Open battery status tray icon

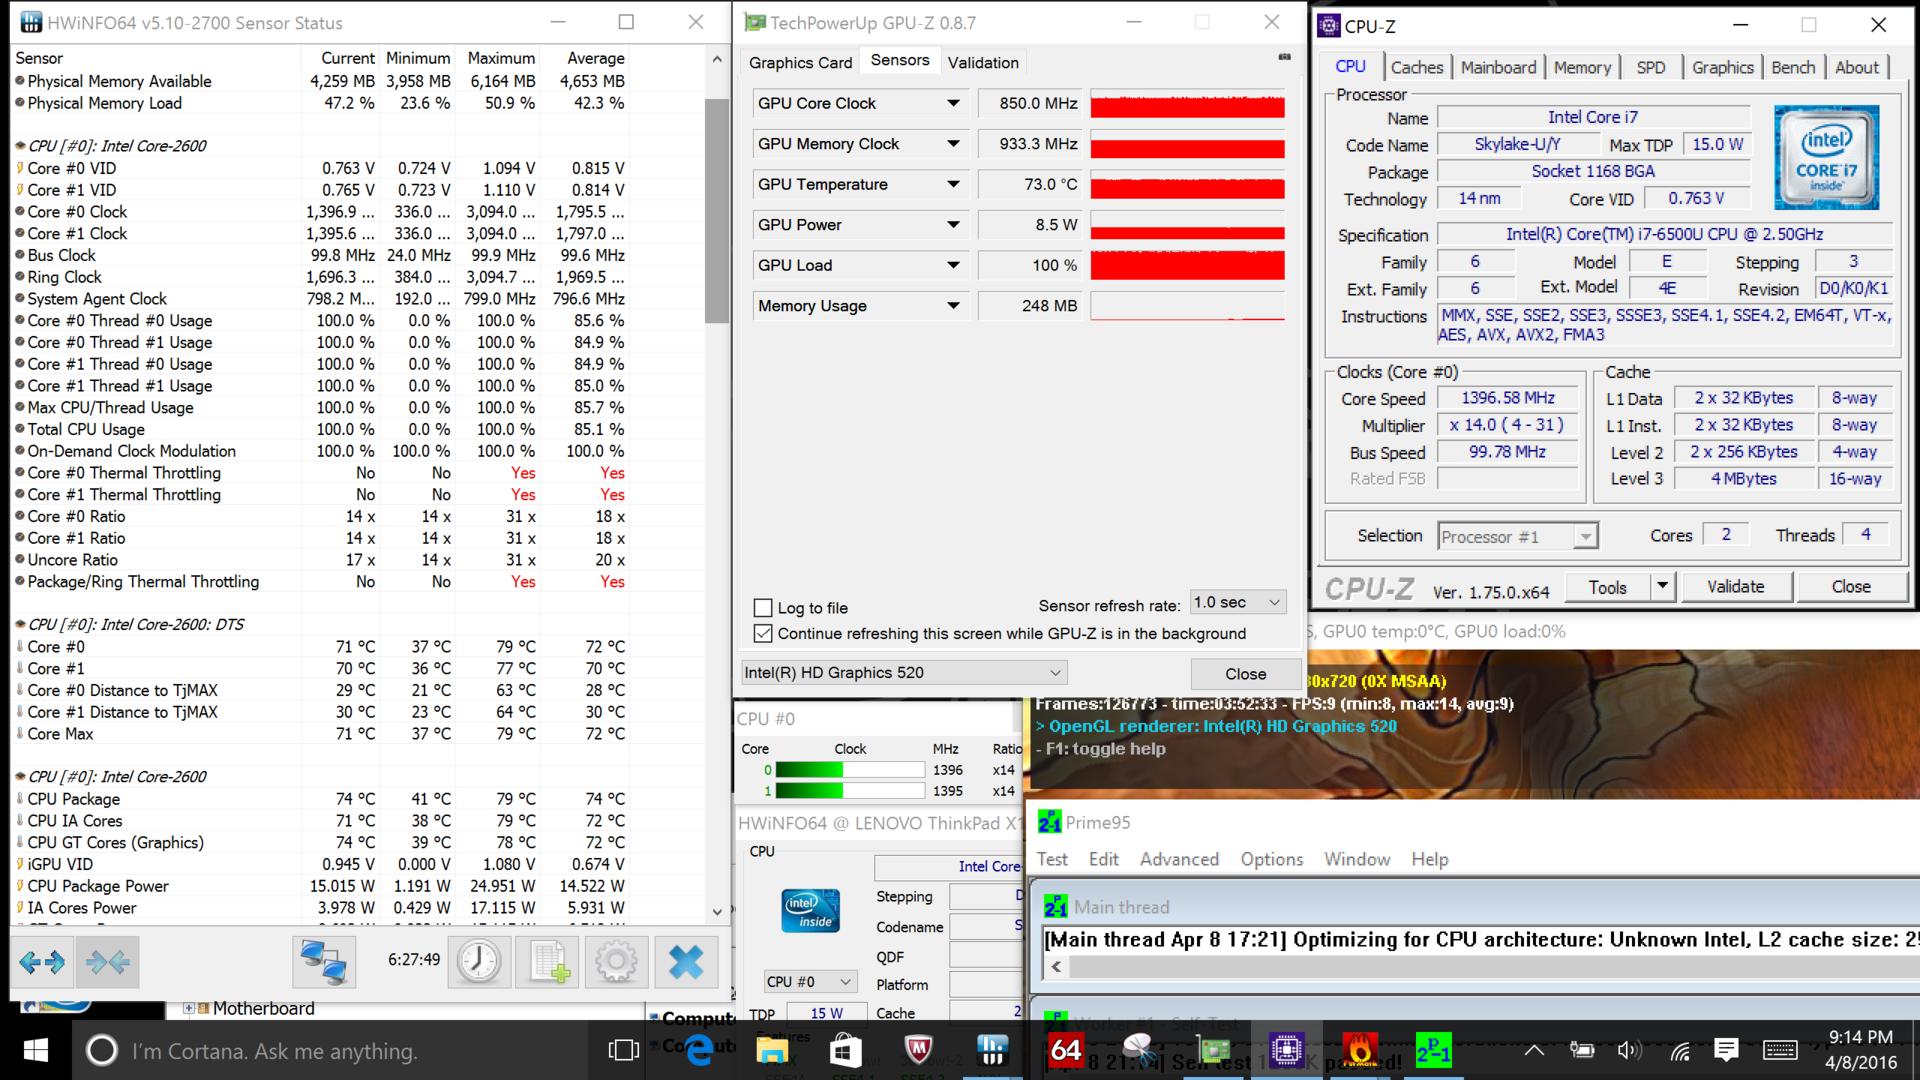[1582, 1050]
